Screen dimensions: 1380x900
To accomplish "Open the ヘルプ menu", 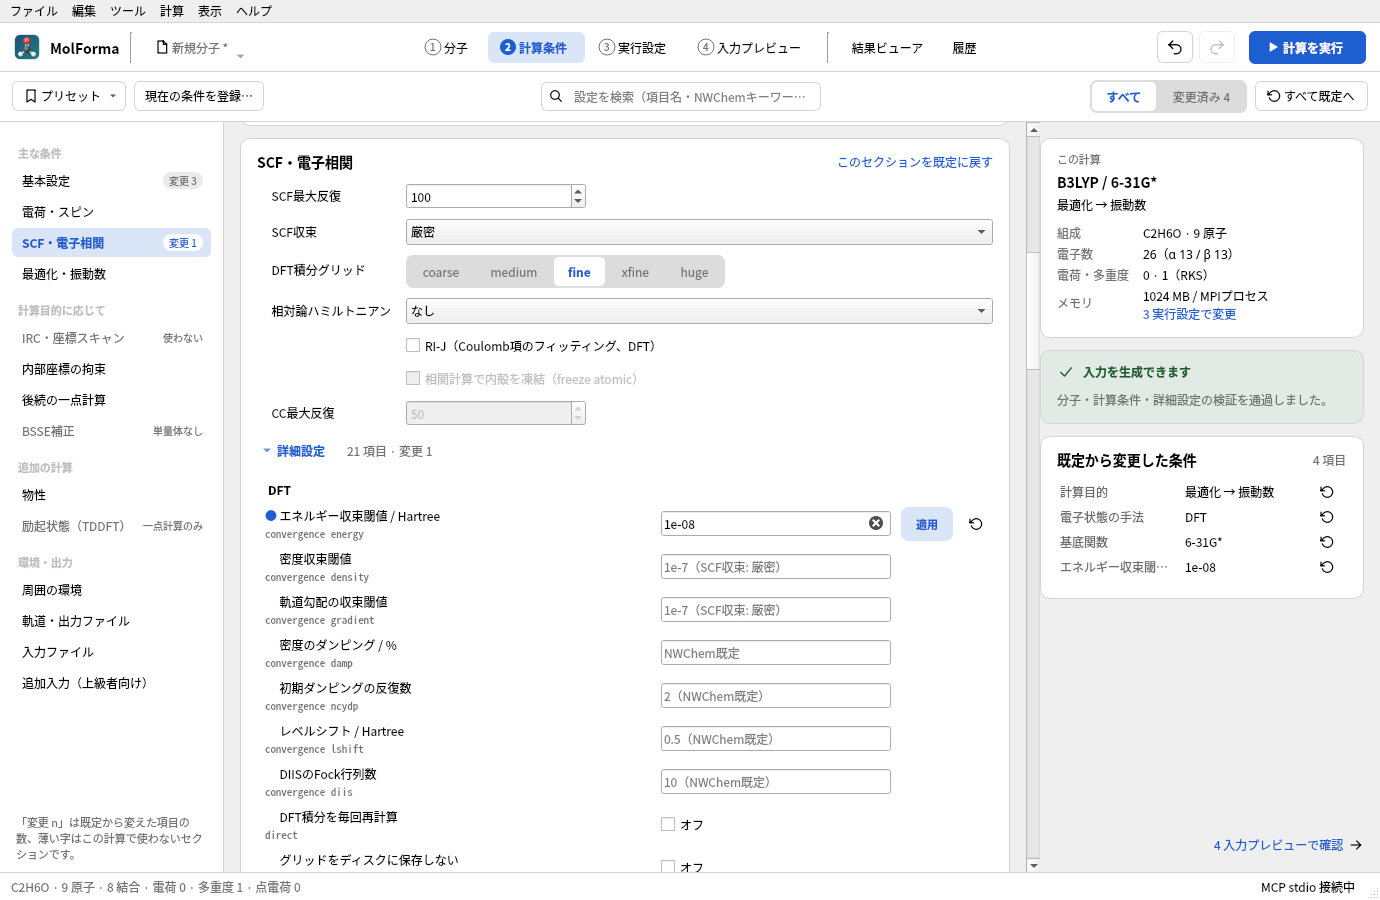I will click(254, 11).
